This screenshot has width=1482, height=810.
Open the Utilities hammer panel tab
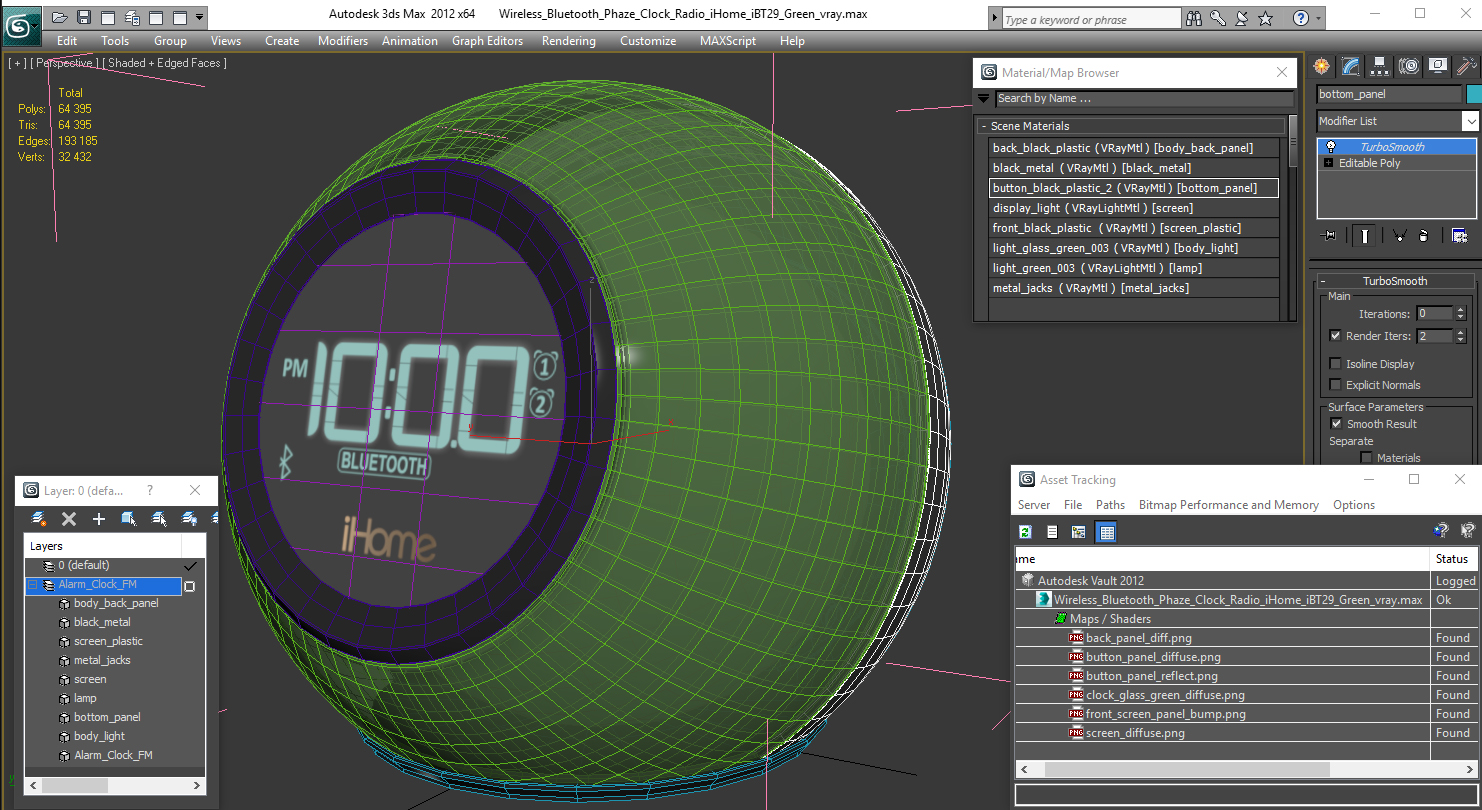coord(1466,66)
